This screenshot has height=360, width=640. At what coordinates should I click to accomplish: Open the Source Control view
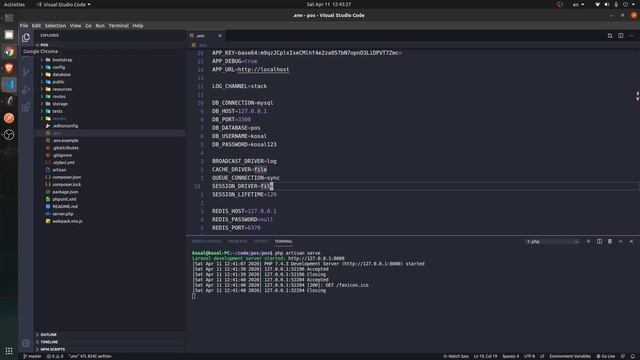(x=26, y=72)
